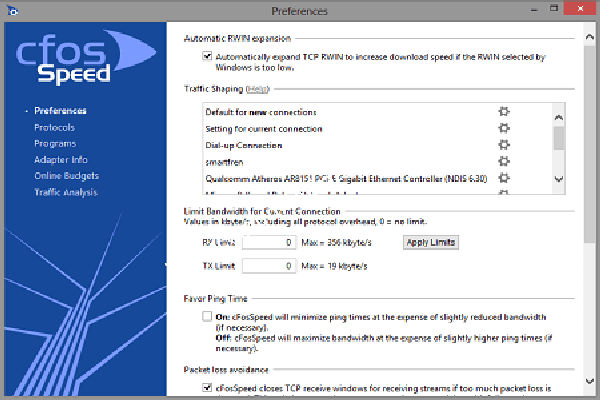Click the Traffic Shaping list scrollbar thumb
Screen dimensions: 600x400
point(559,138)
